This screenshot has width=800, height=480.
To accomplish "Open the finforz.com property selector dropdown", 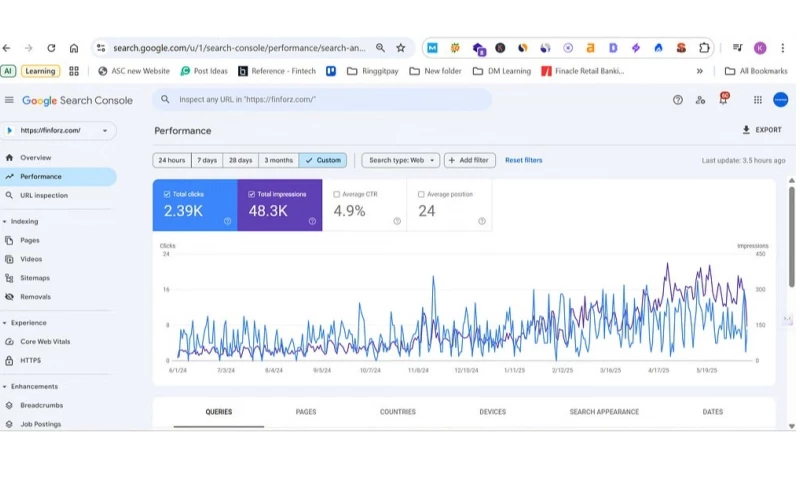I will [x=58, y=131].
